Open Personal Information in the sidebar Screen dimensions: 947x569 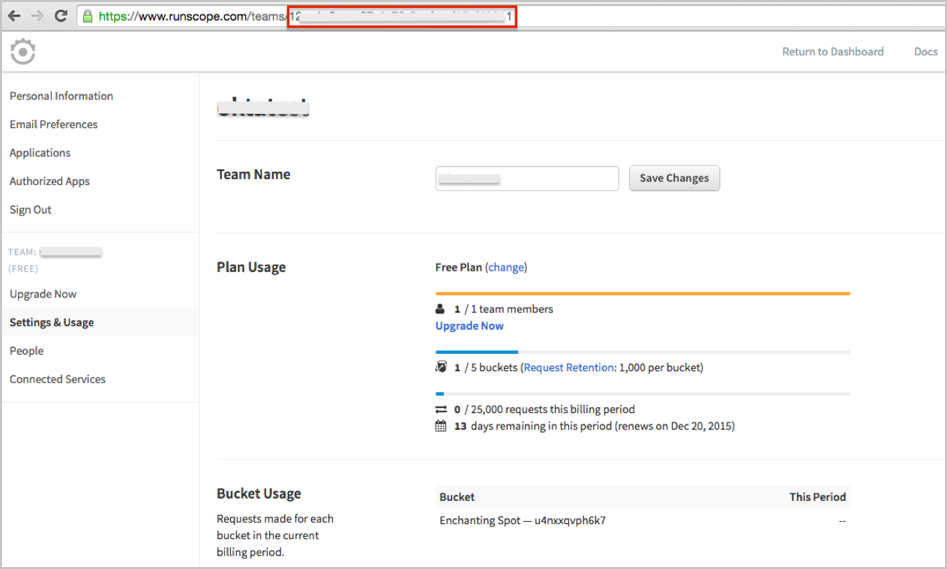coord(61,96)
